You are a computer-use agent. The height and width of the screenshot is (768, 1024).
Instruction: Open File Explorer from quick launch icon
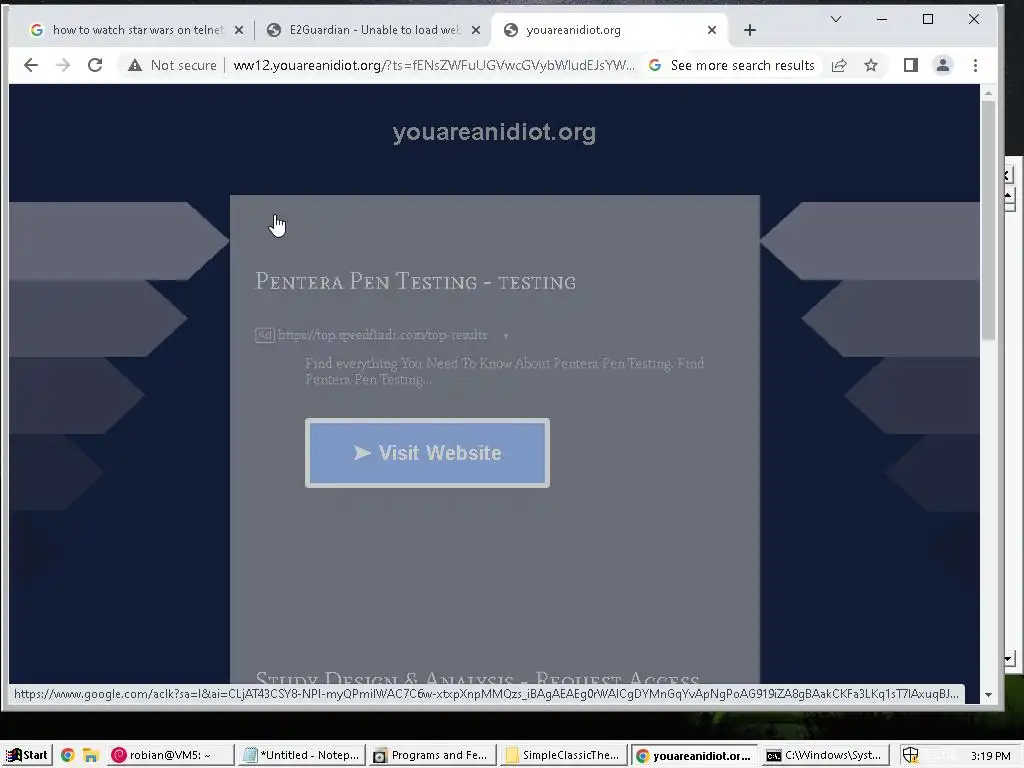click(91, 756)
